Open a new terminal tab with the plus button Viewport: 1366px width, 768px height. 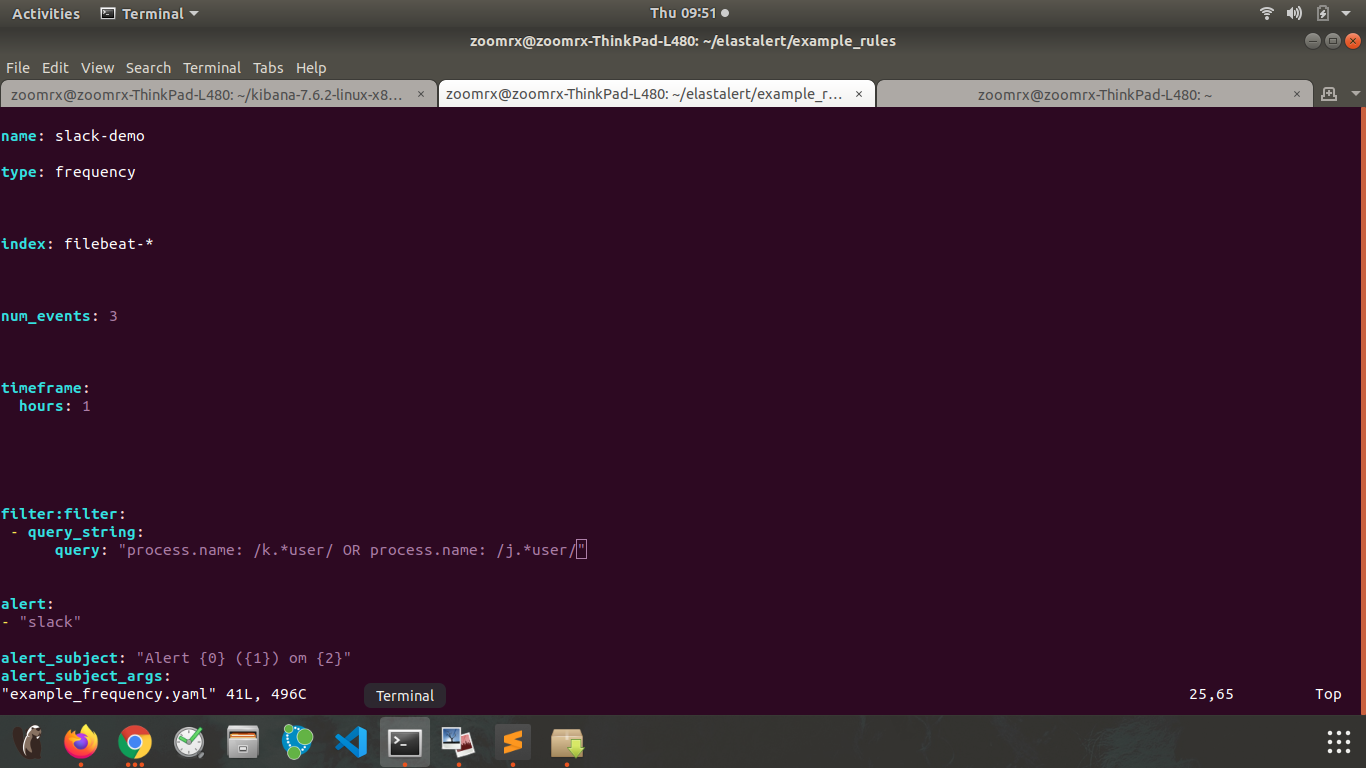tap(1330, 93)
